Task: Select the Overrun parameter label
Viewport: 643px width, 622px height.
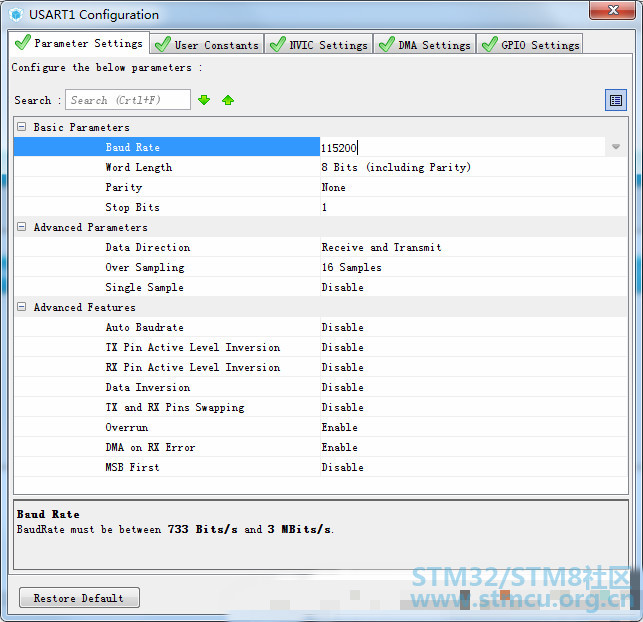Action: tap(127, 427)
